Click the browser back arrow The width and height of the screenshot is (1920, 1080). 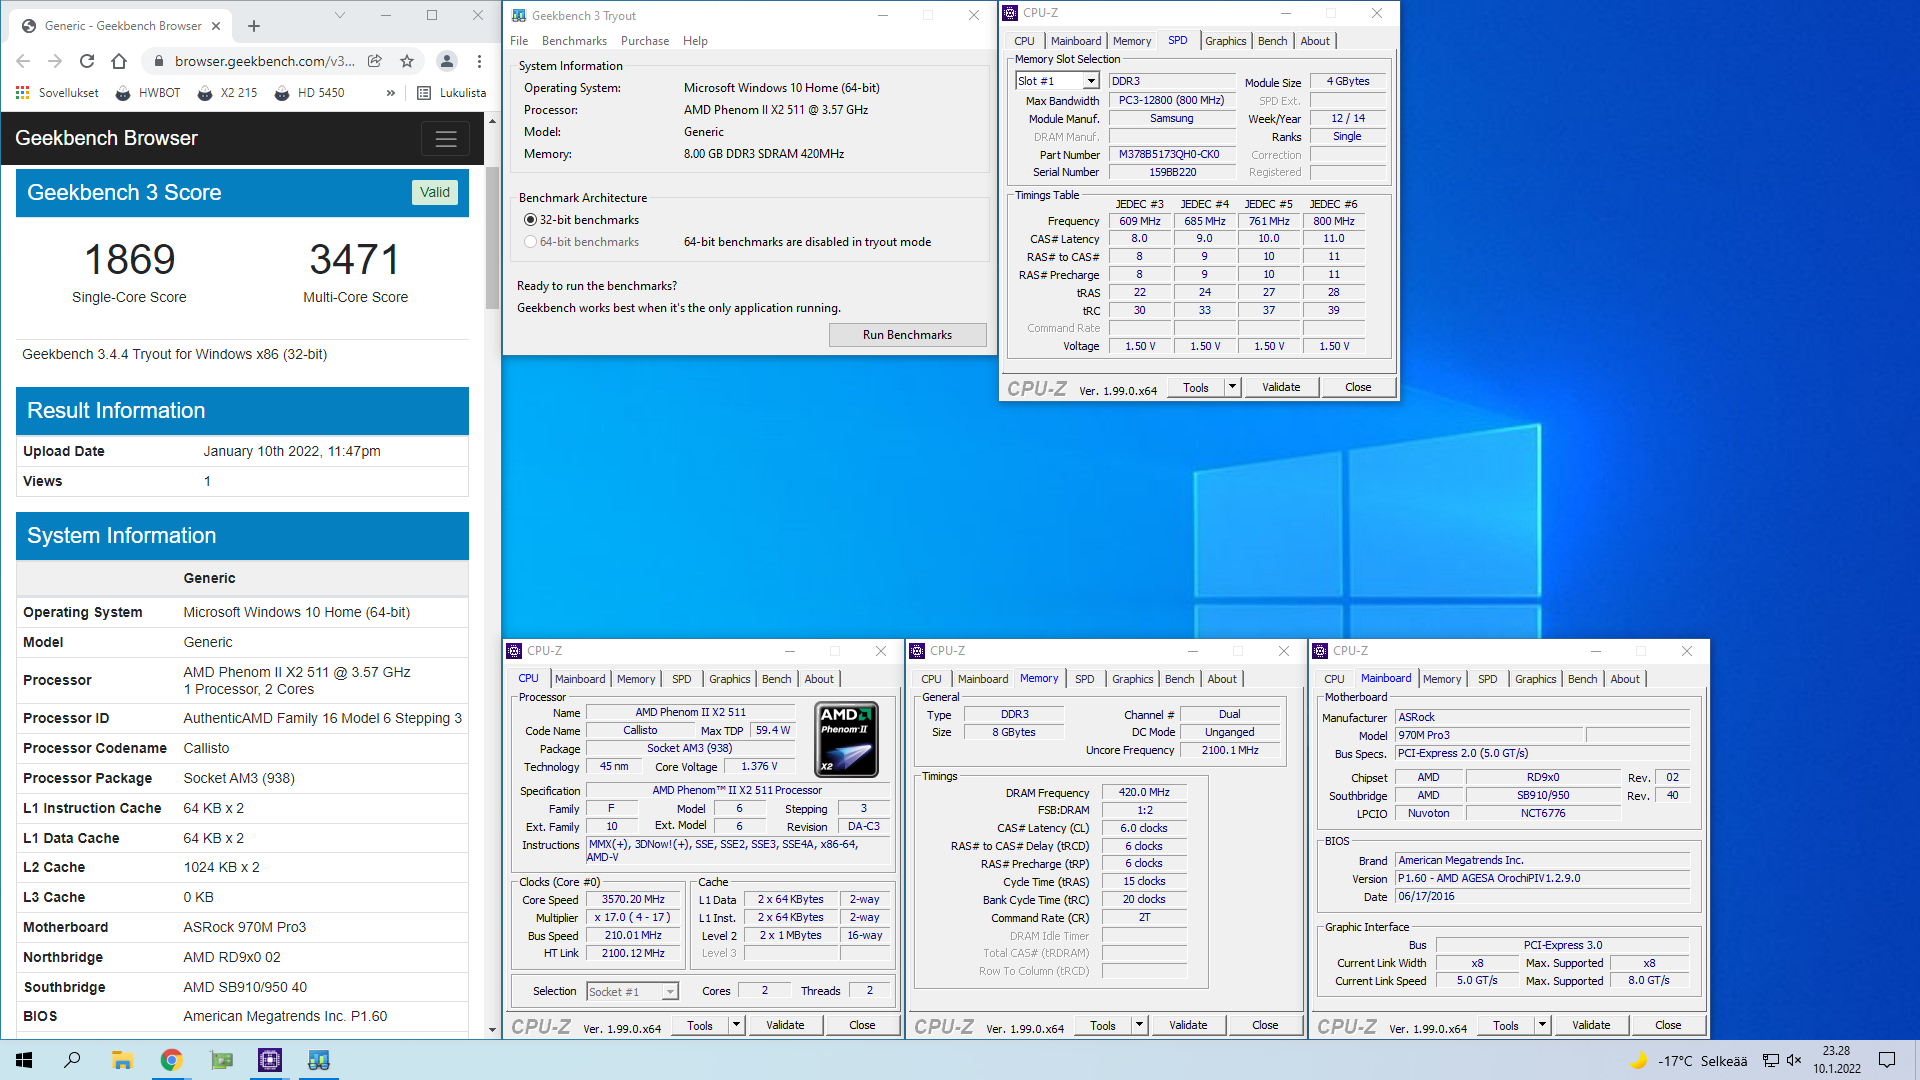[23, 61]
